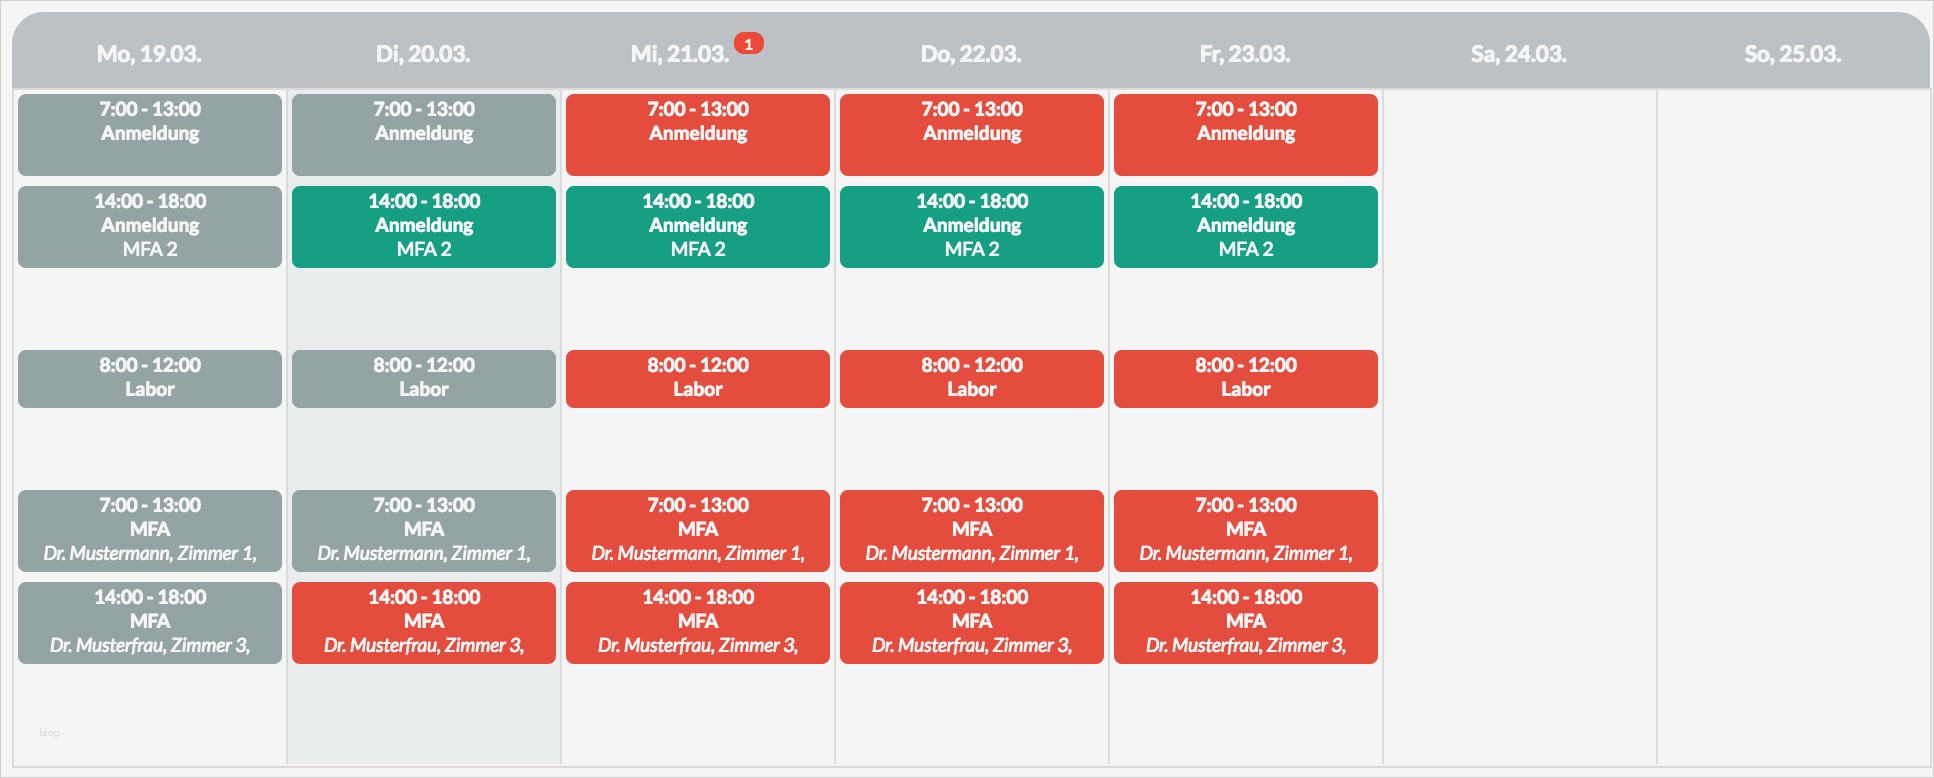This screenshot has height=778, width=1934.
Task: Select the Fr, 23.03. day header
Action: [1245, 54]
